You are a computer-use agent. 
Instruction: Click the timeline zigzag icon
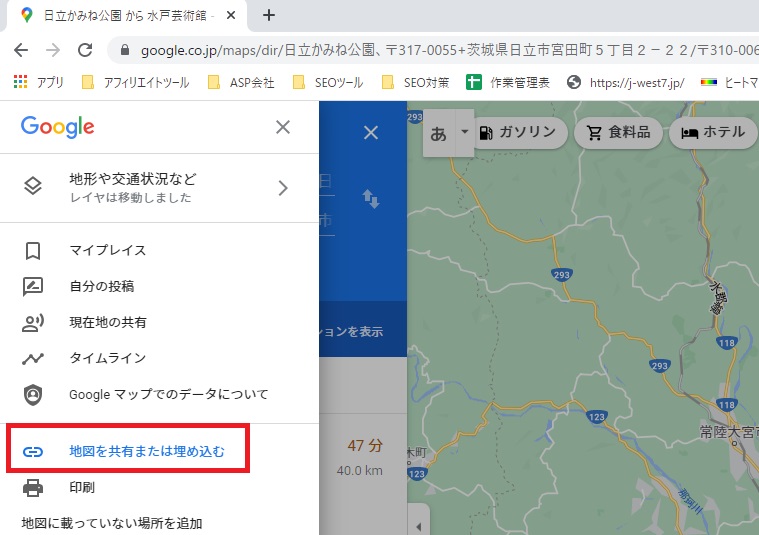point(33,359)
